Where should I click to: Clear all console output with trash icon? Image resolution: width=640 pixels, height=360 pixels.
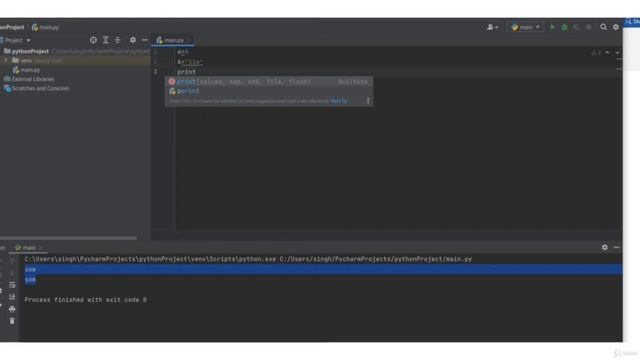point(12,321)
